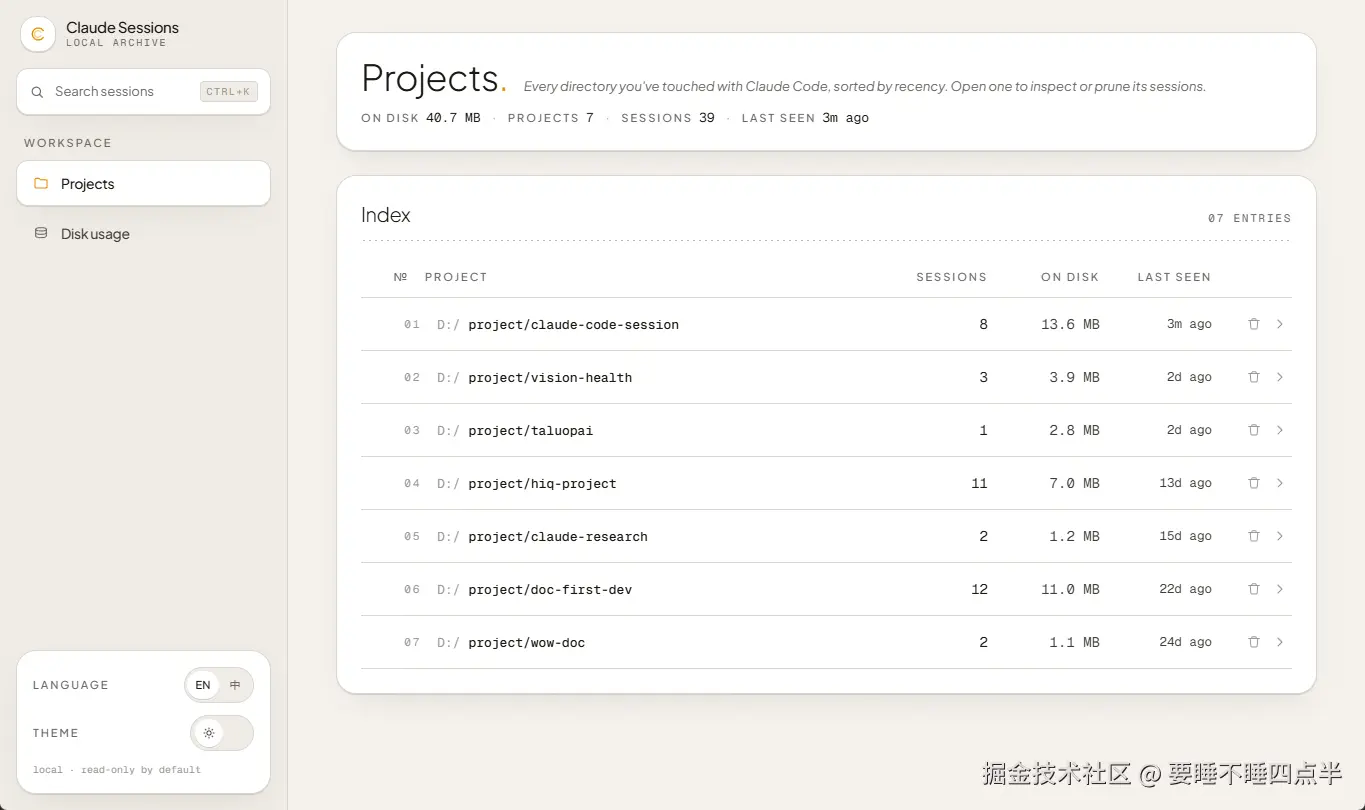This screenshot has height=810, width=1365.
Task: Delete project/wow-doc with its trash icon
Action: click(1254, 642)
